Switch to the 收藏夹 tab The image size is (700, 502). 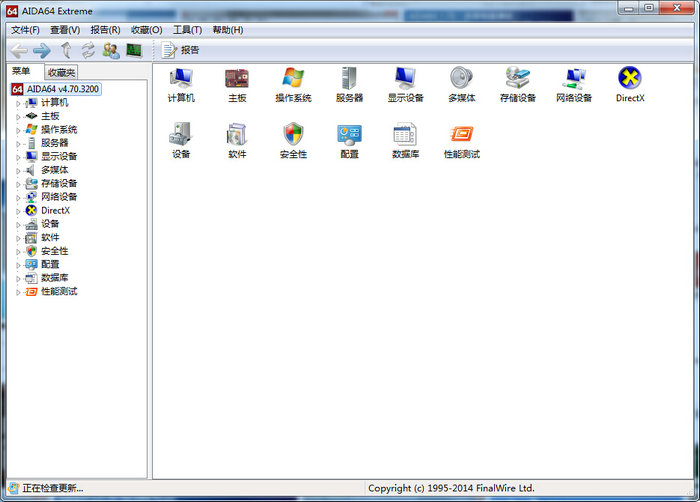pos(61,72)
